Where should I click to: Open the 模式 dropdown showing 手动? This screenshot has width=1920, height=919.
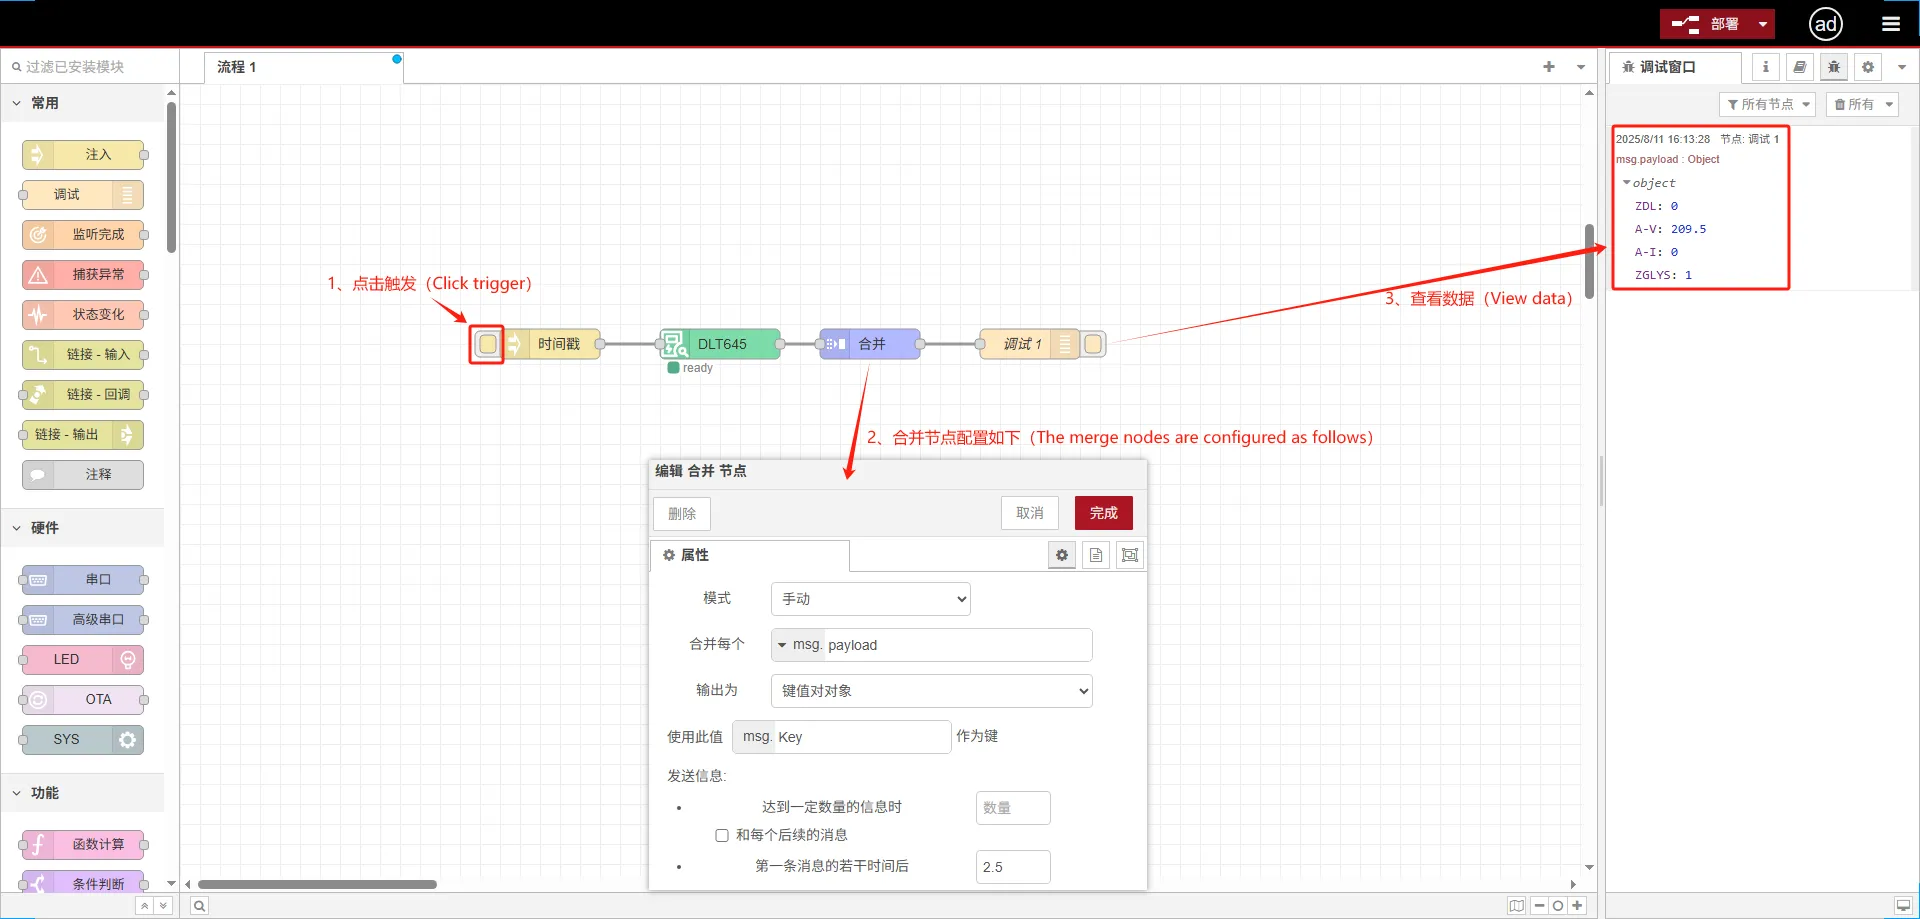[x=870, y=599]
